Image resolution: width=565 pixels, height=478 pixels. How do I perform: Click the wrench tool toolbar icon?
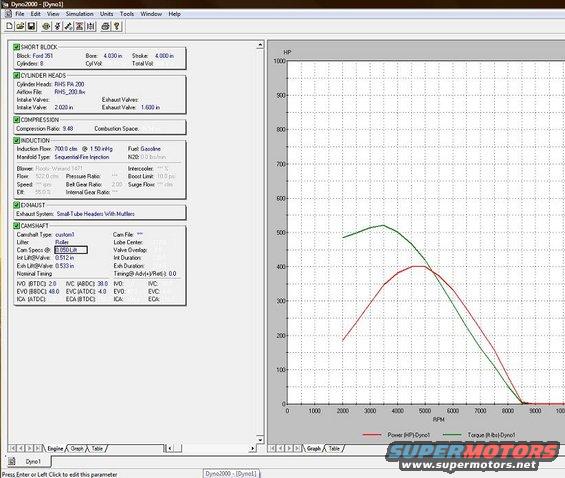click(x=68, y=26)
